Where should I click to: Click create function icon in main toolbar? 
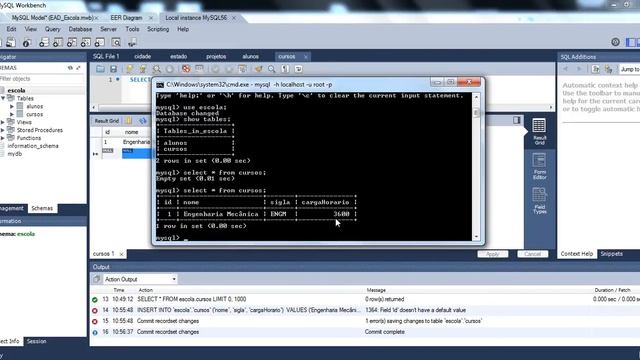pos(100,42)
